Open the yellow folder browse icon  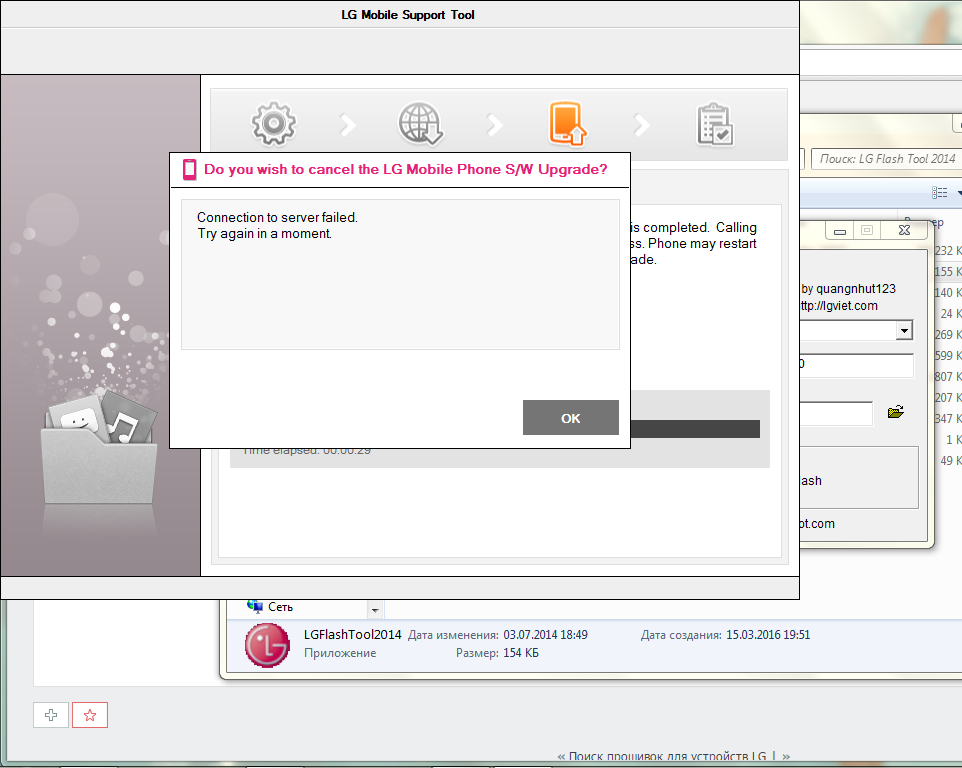pos(895,412)
